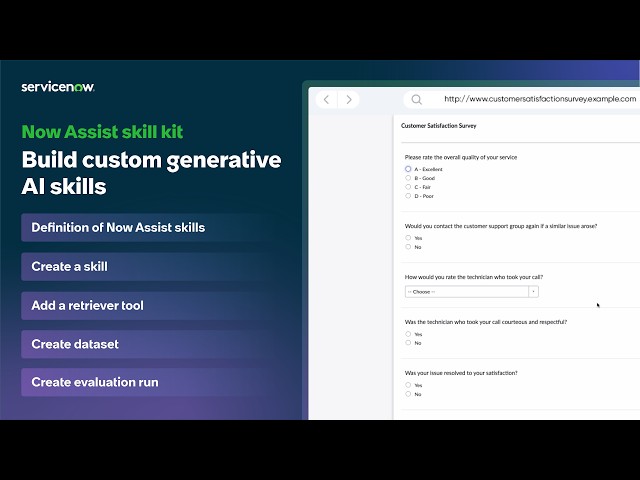Open the technician rating '-- Choose --' dropdown
Viewport: 640px width, 480px height.
[471, 291]
